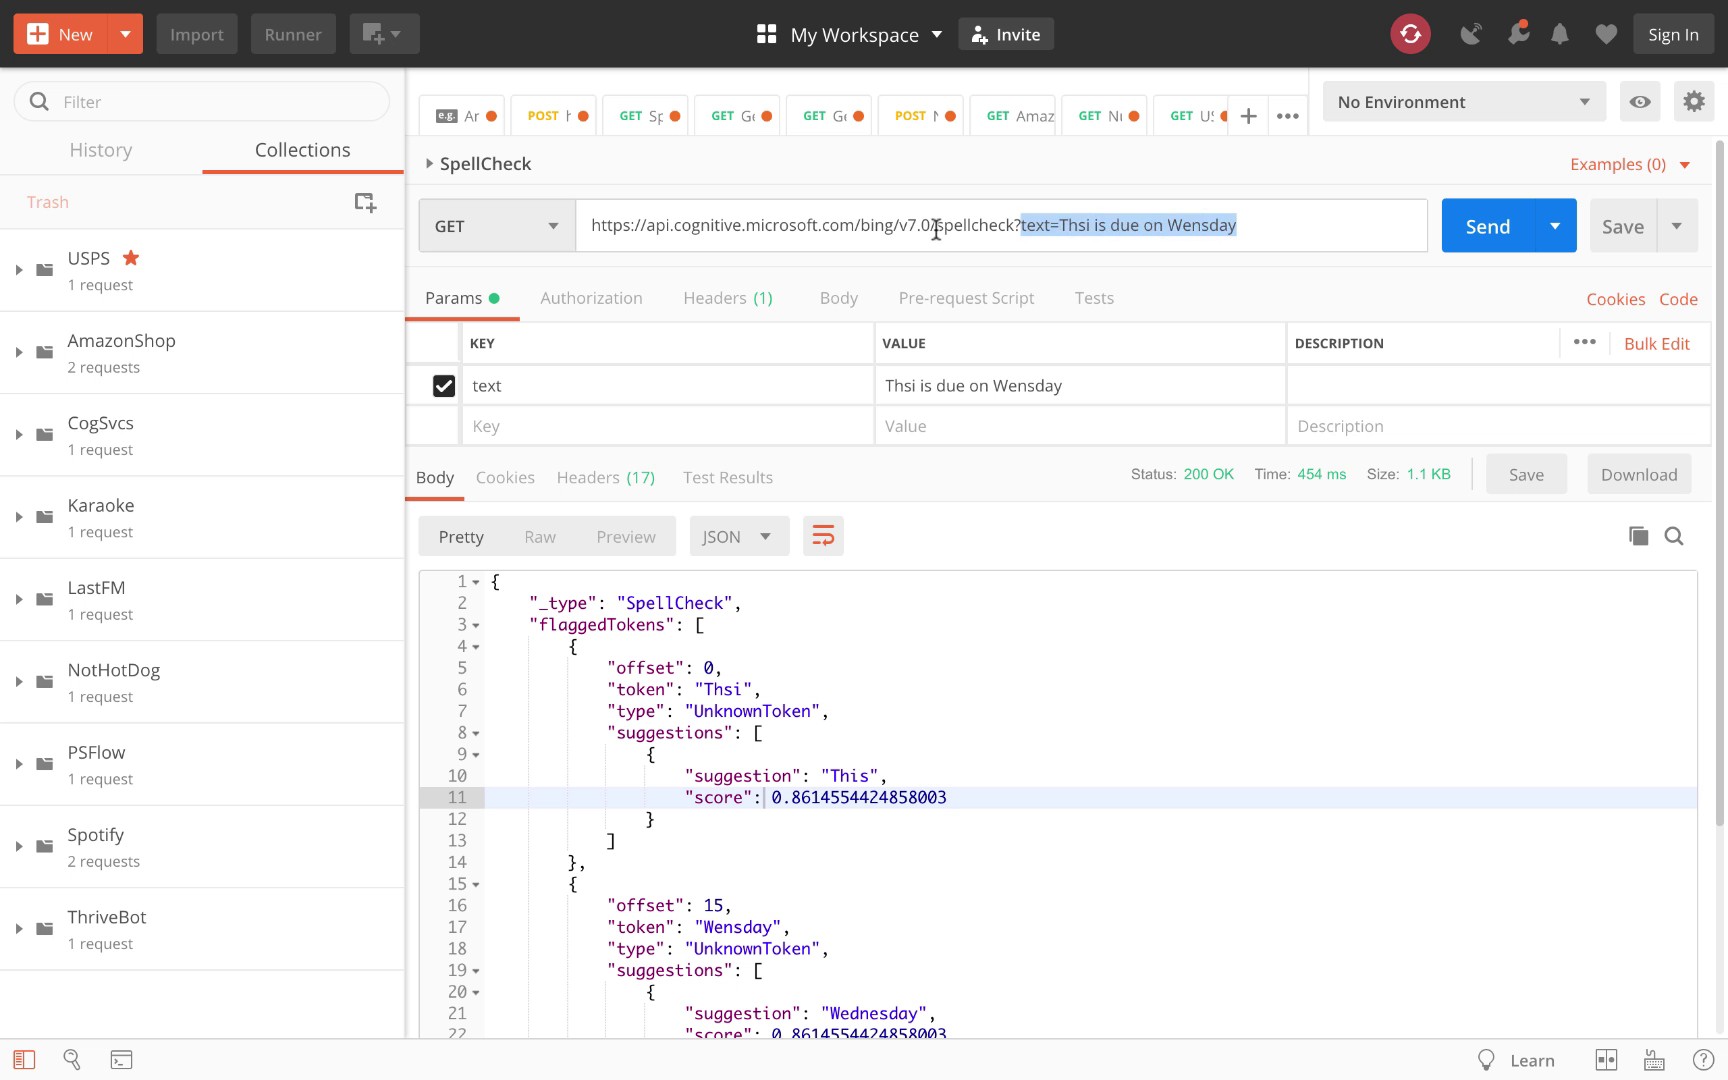Screen dimensions: 1728x1080
Task: Open the Send button dropdown arrow
Action: coord(1555,226)
